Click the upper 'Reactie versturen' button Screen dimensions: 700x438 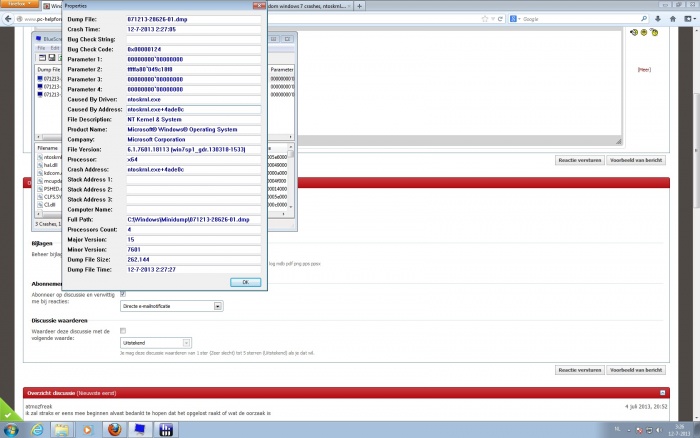click(580, 160)
